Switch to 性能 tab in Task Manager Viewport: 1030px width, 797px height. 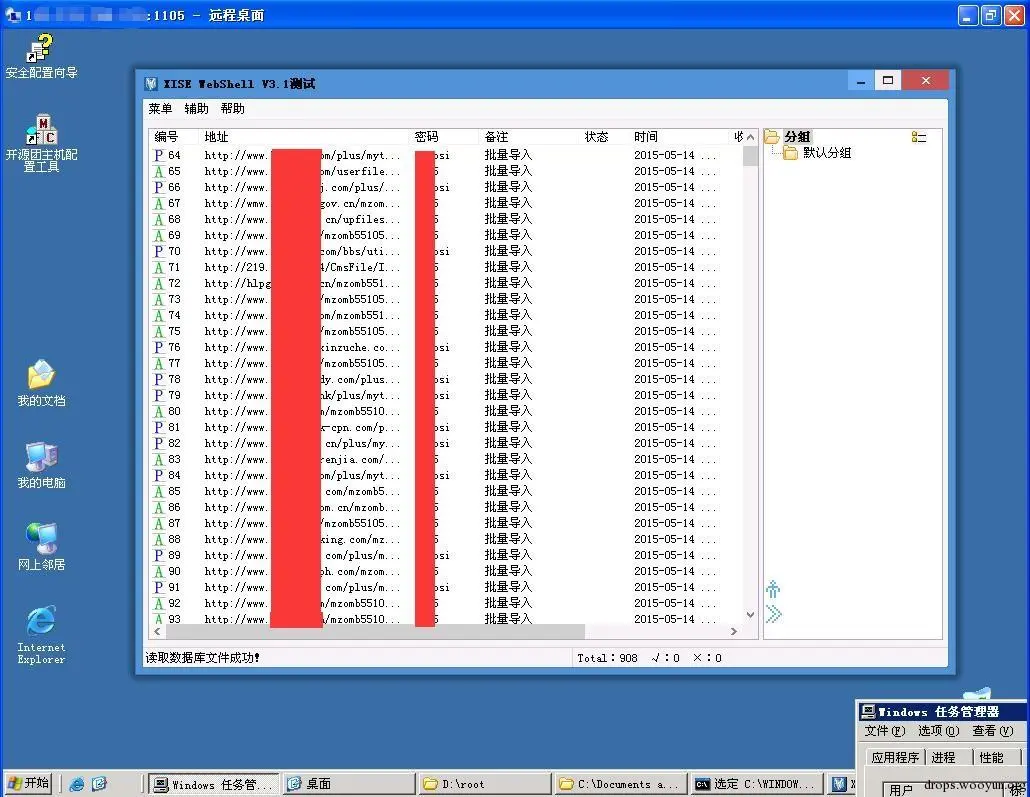991,757
